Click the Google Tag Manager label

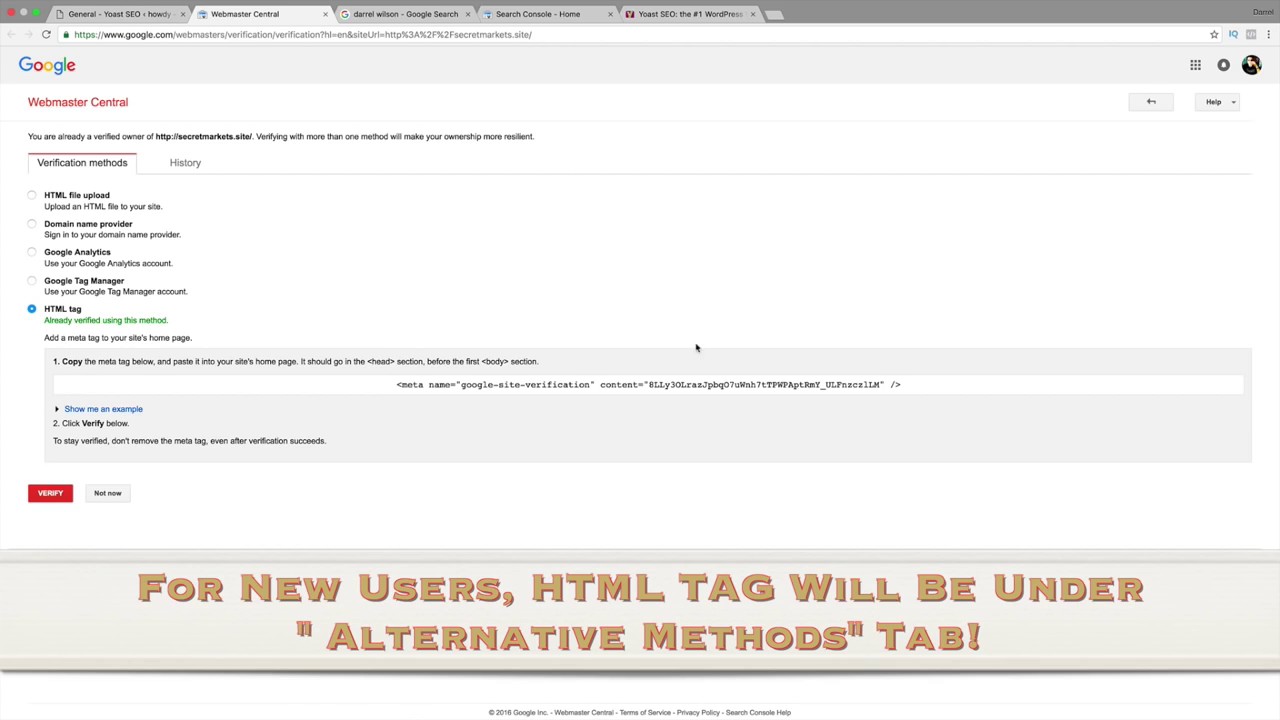pos(84,281)
